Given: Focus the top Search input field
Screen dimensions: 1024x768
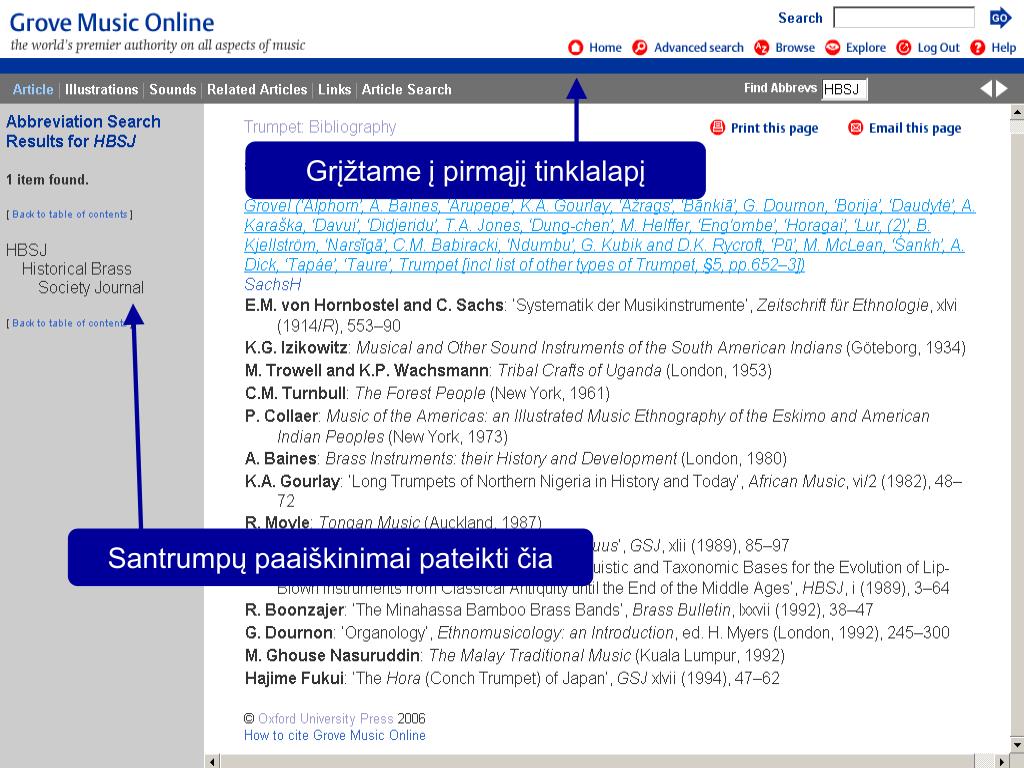Looking at the screenshot, I should (904, 18).
